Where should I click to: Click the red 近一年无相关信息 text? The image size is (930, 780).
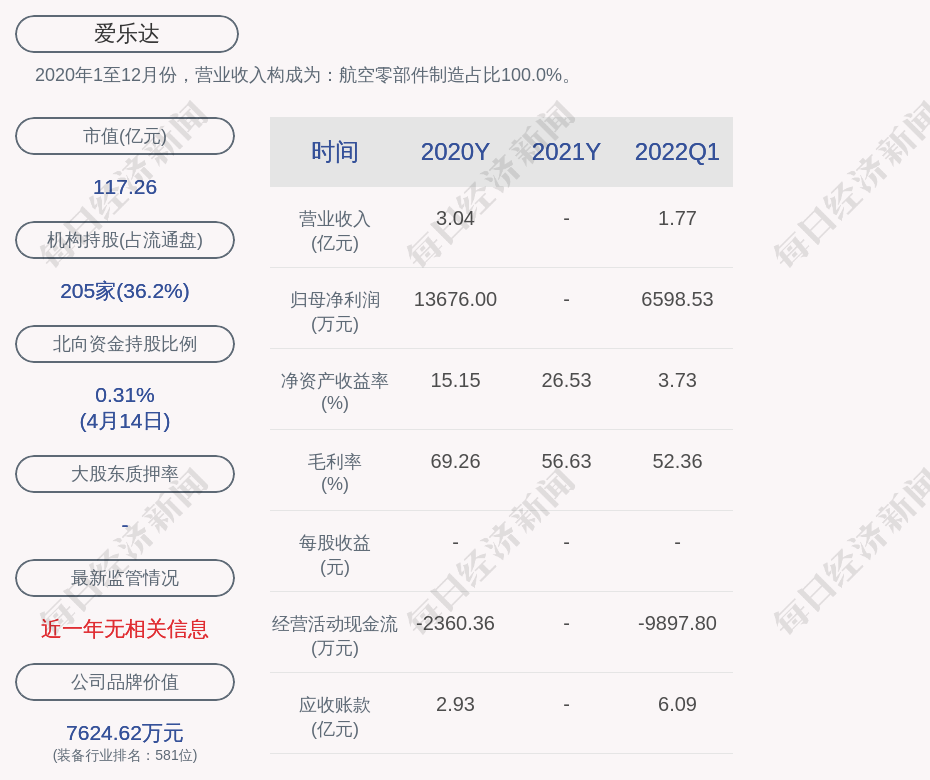click(x=125, y=629)
